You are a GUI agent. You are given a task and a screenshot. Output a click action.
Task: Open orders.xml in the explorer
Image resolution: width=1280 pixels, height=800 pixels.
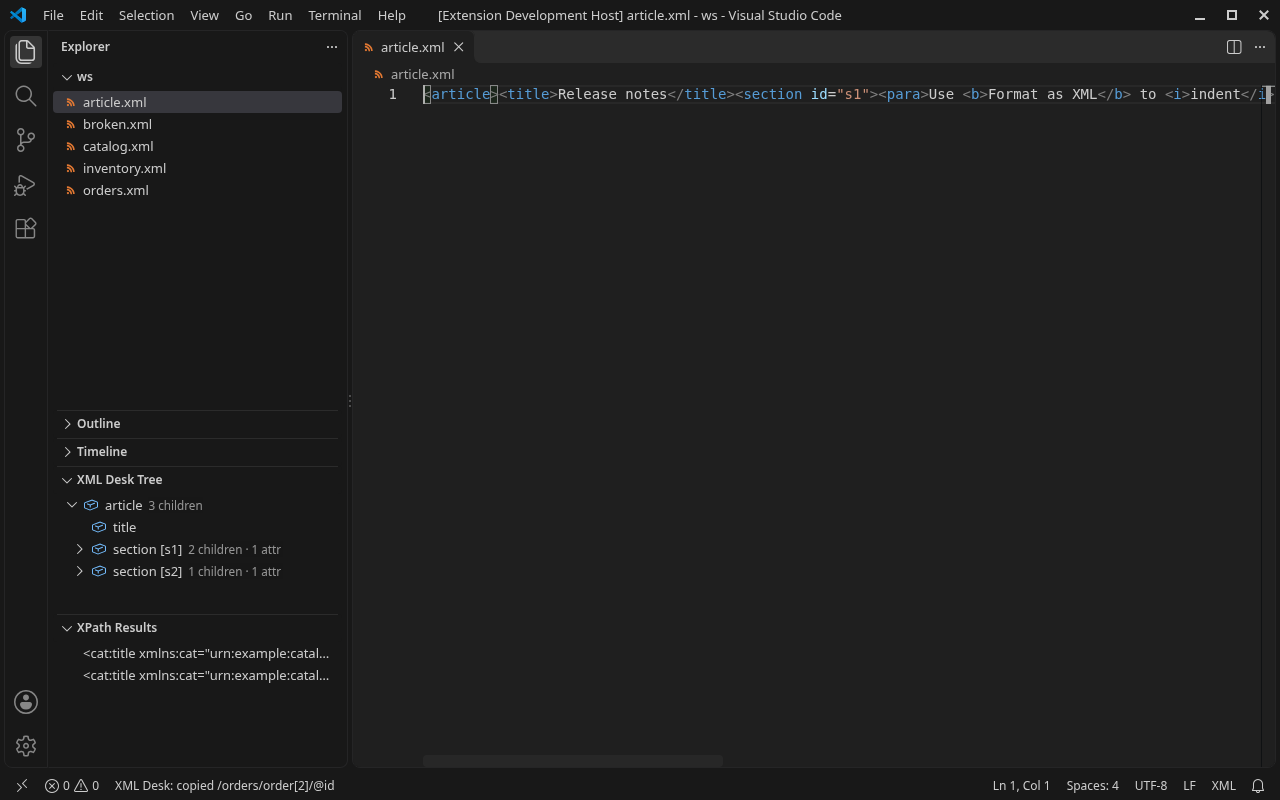[x=197, y=191]
